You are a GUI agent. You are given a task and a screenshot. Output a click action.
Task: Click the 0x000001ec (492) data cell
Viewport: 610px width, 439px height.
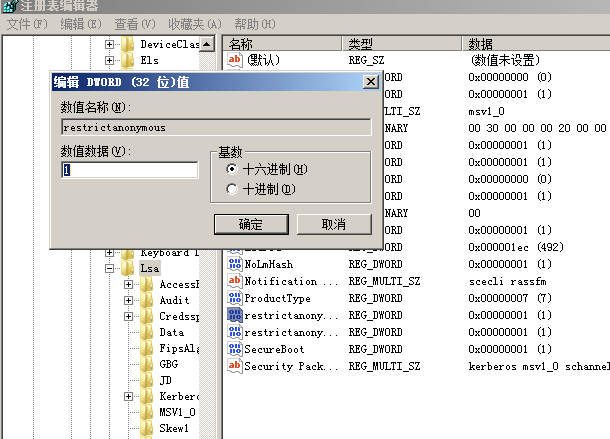(x=516, y=247)
